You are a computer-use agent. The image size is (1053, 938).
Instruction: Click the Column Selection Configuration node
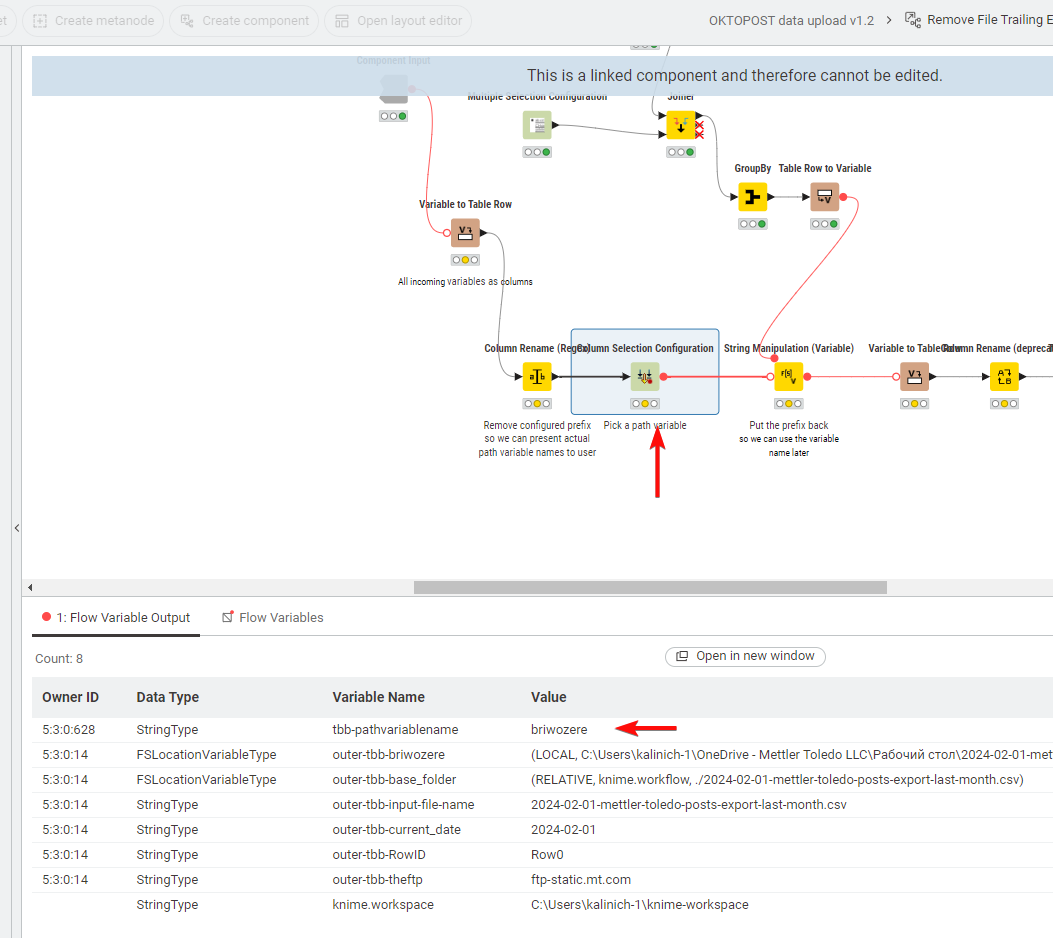(x=644, y=376)
